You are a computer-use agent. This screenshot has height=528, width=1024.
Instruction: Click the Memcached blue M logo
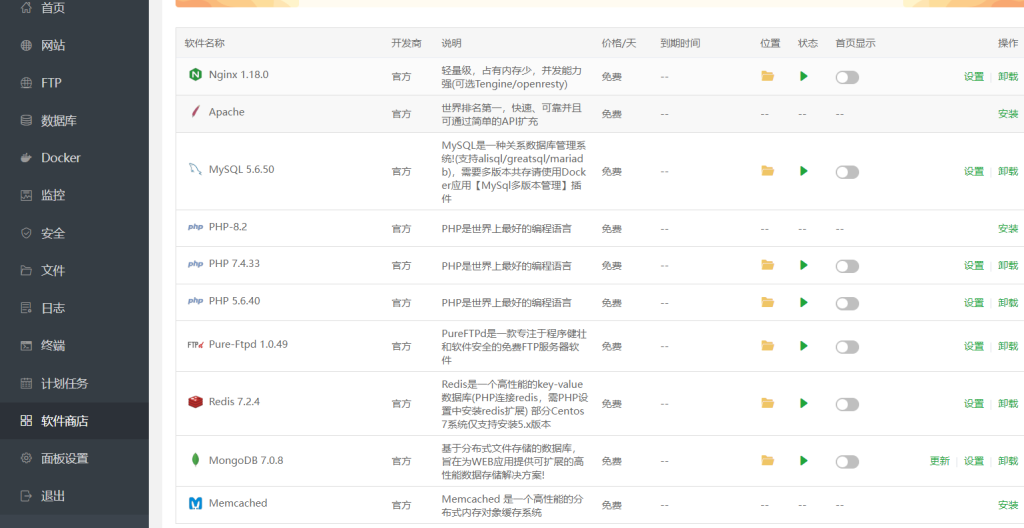[195, 503]
